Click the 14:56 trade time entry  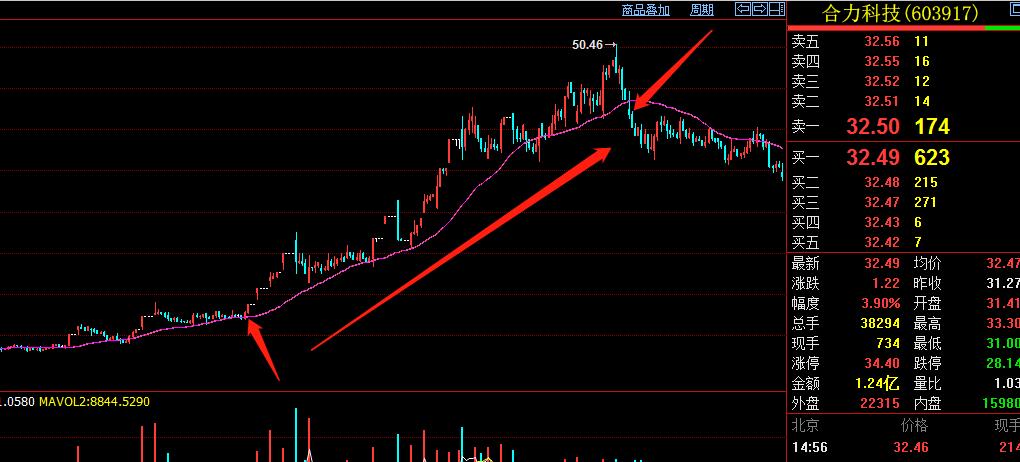tap(810, 448)
